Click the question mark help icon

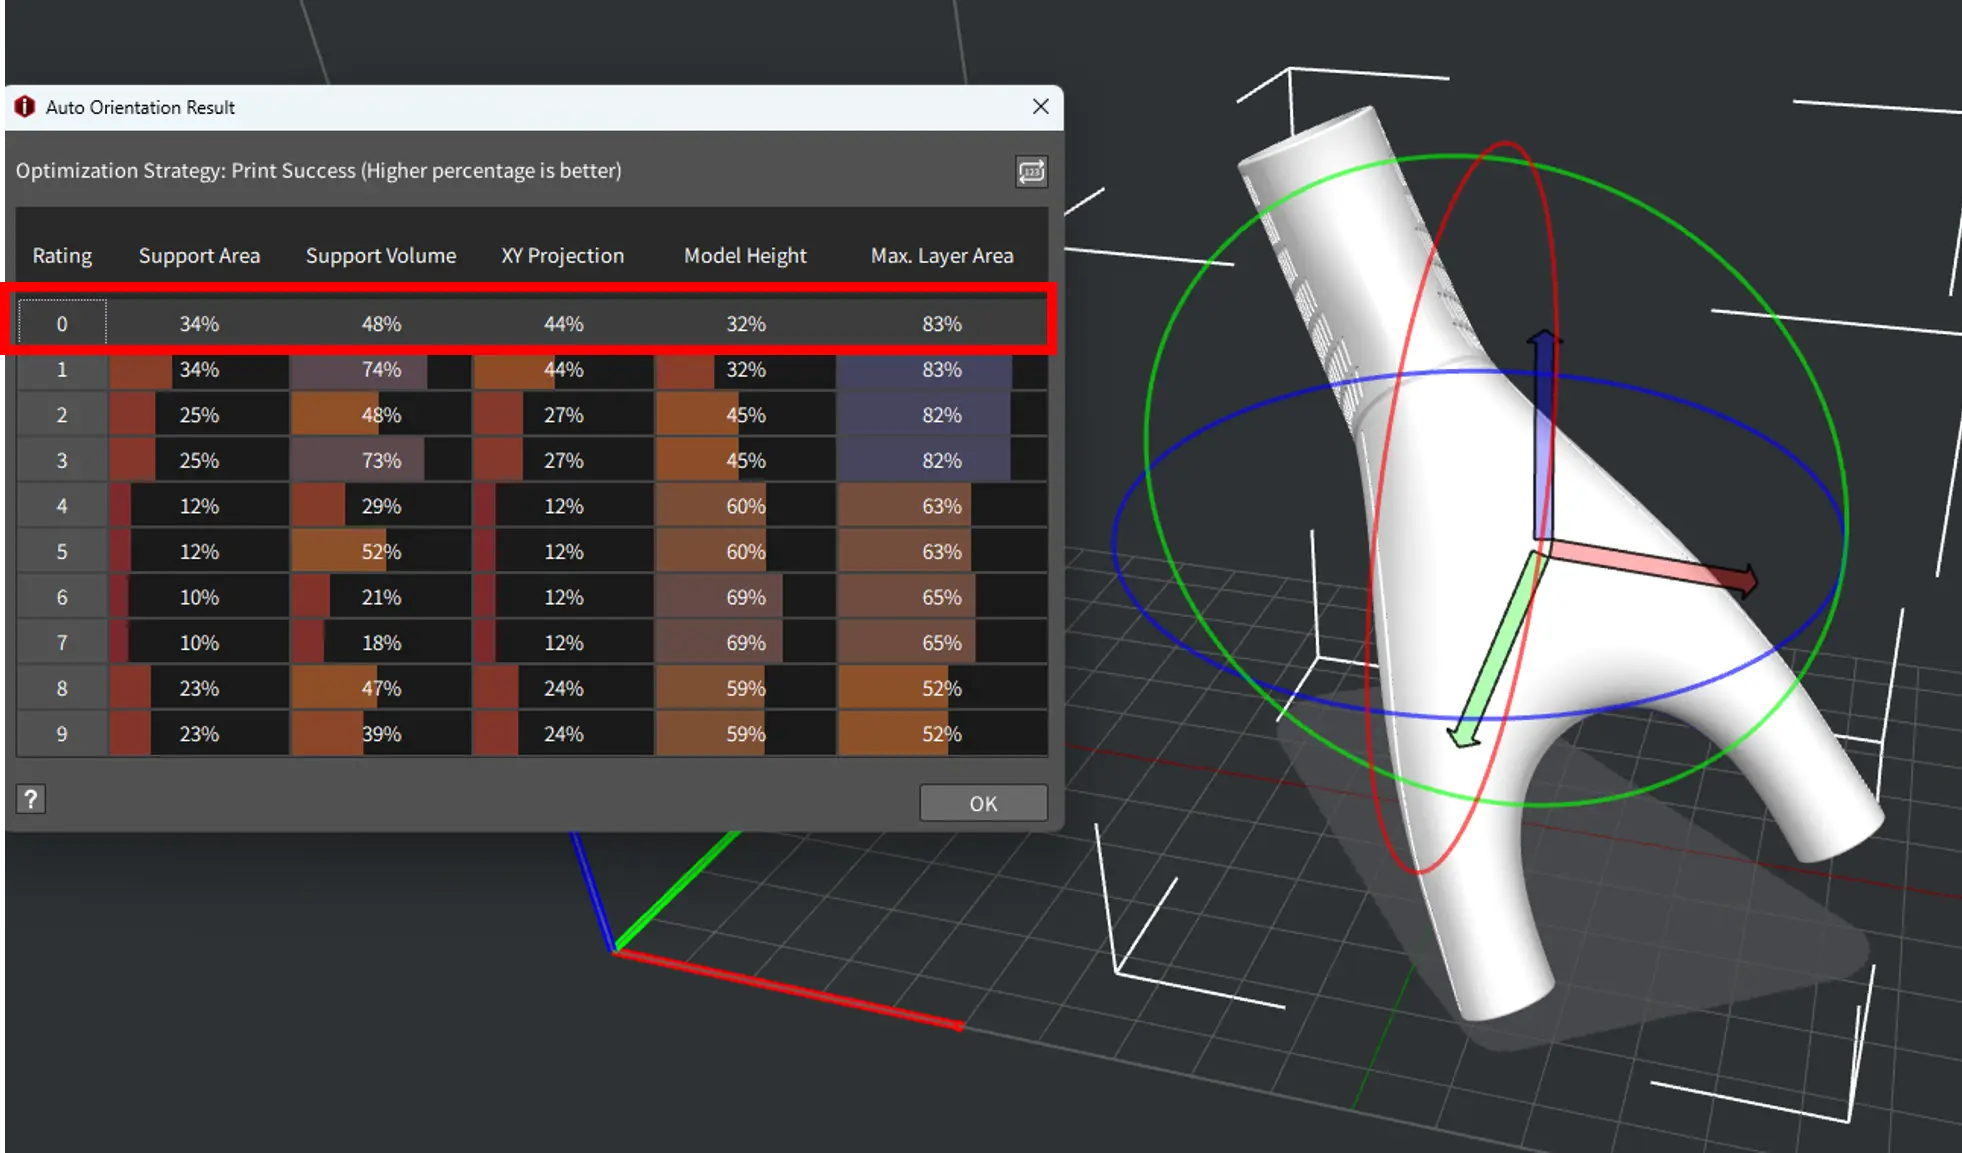tap(30, 799)
